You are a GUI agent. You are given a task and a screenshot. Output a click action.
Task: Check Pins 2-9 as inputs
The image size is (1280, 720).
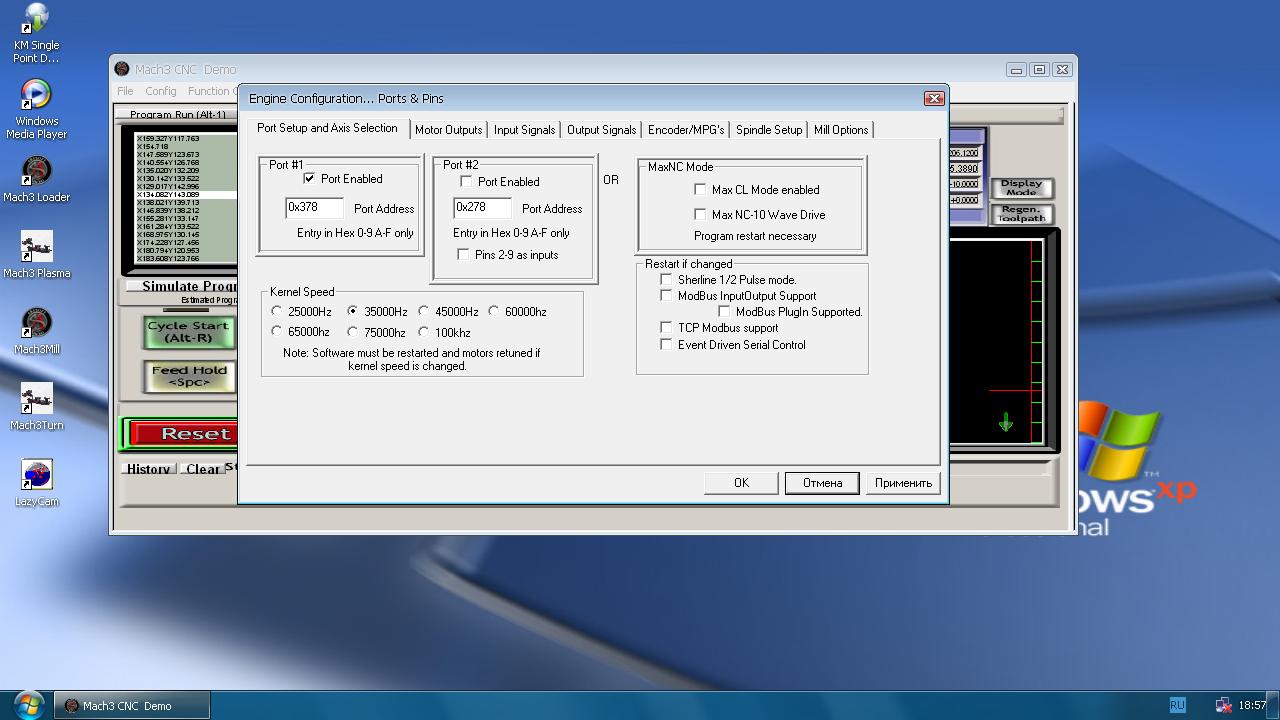(463, 255)
